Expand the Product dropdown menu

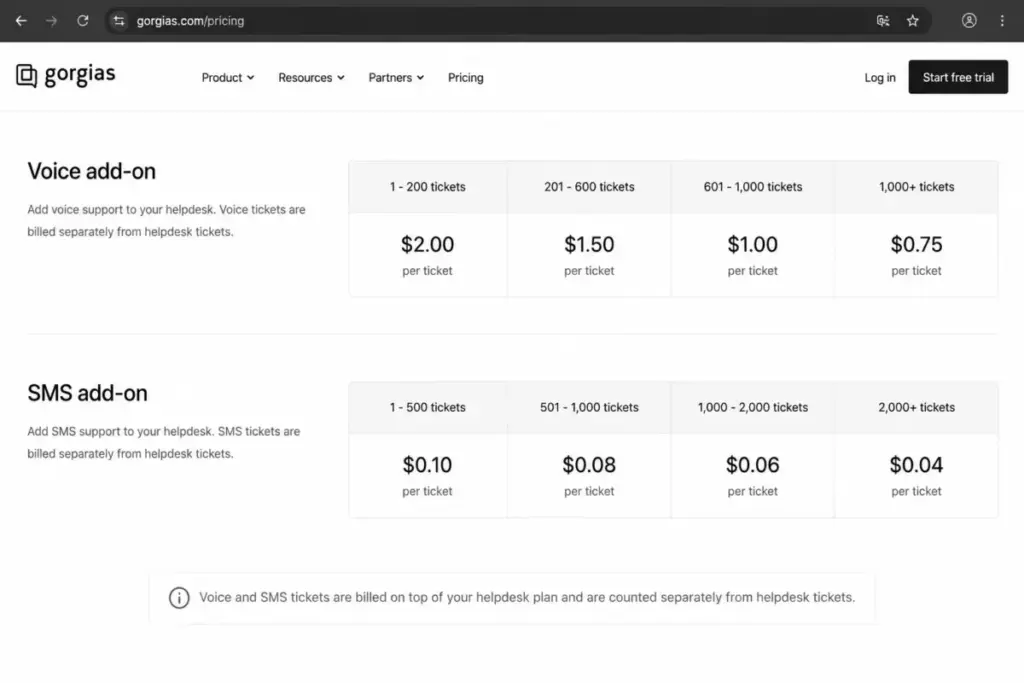(228, 78)
